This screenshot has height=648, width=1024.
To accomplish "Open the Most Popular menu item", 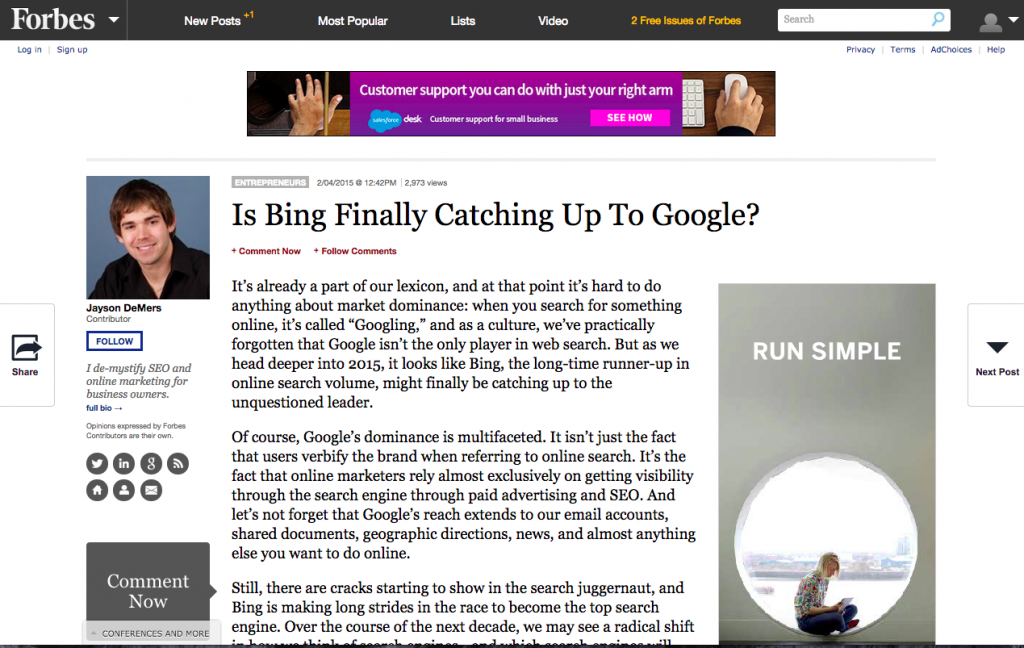I will click(352, 21).
